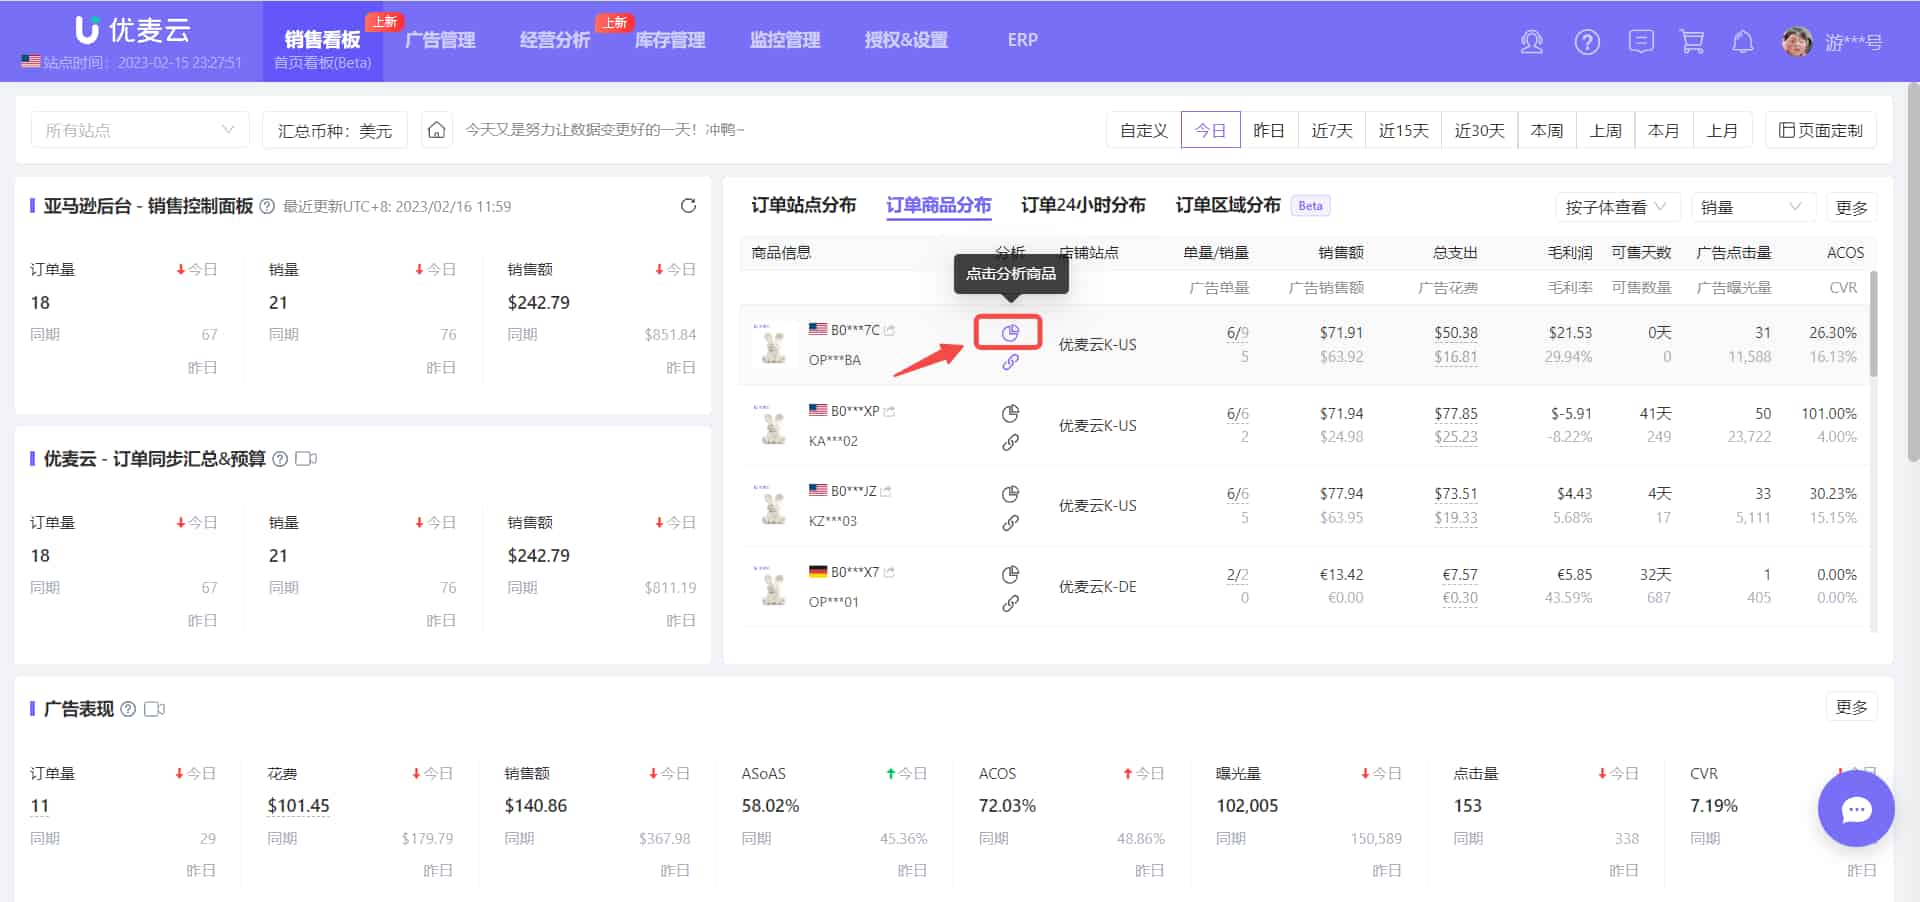Select the 上月 date range

[1722, 130]
